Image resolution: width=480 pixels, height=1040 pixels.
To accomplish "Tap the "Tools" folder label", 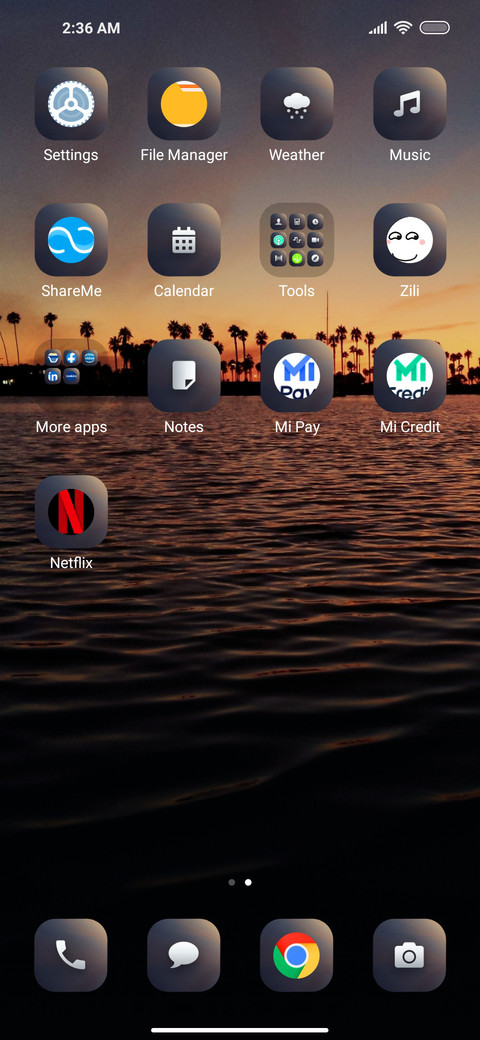I will pos(296,291).
